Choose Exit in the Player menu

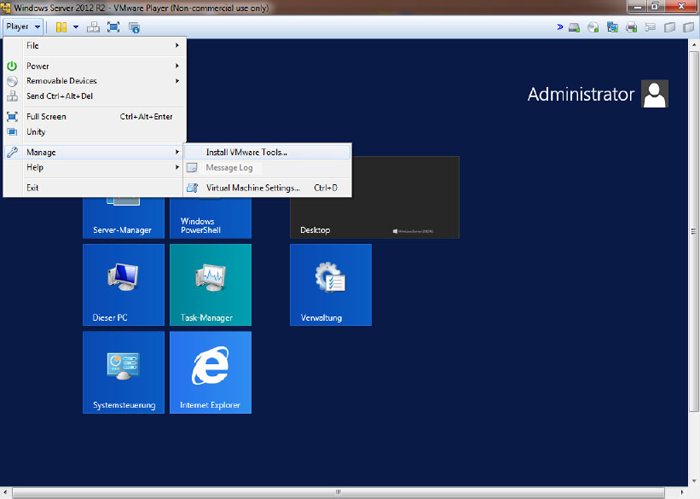point(95,188)
